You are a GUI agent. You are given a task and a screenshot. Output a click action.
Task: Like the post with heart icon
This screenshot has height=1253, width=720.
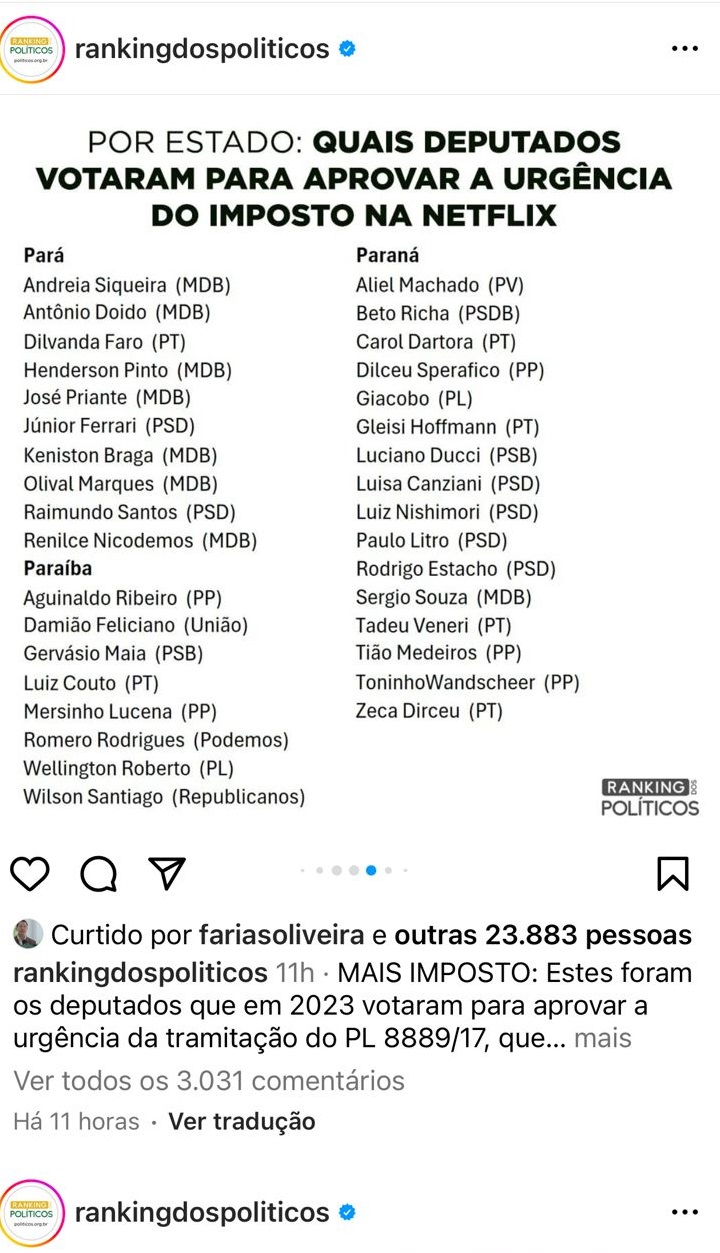pos(31,873)
